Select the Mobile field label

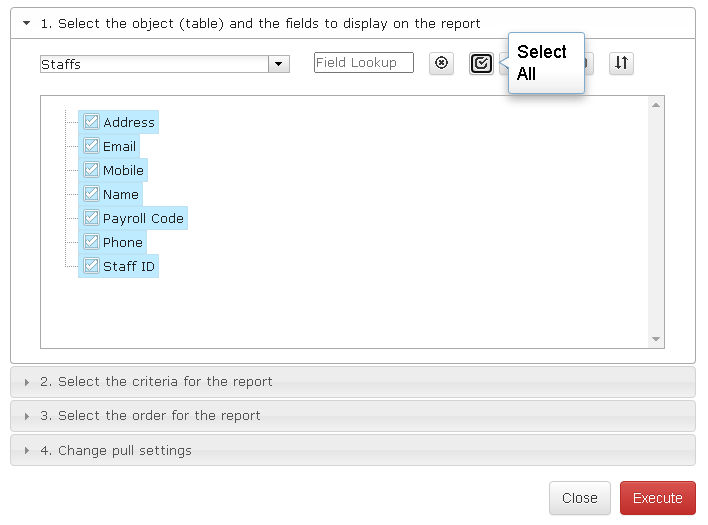click(x=123, y=170)
